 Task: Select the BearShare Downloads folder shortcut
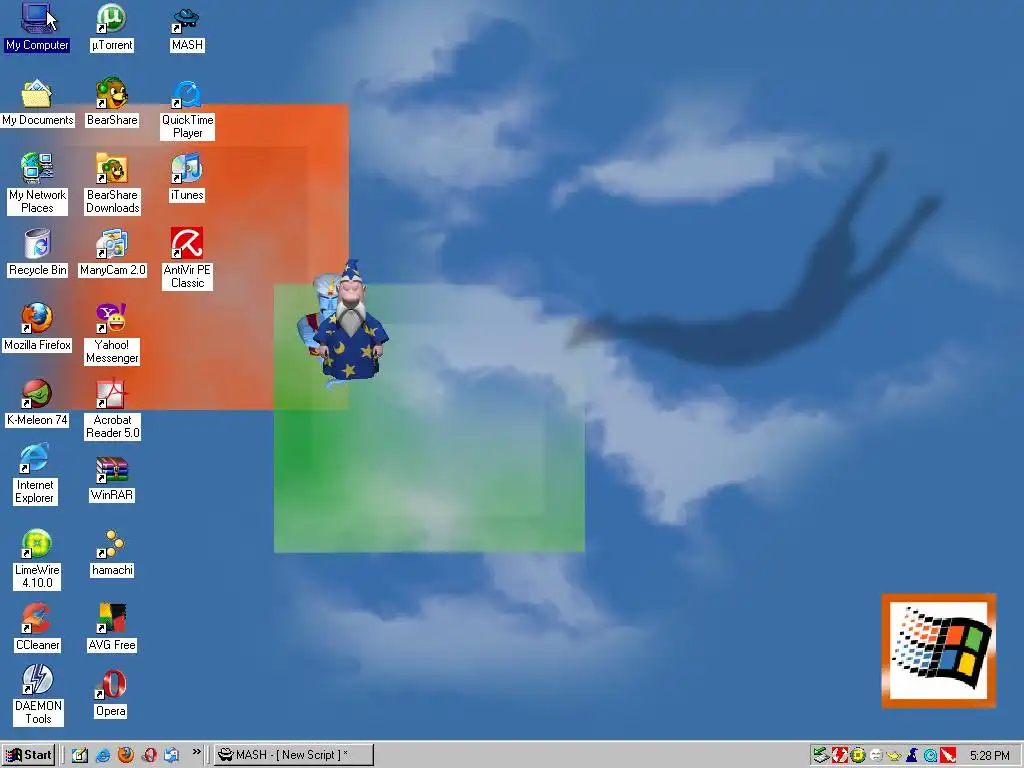(x=112, y=184)
